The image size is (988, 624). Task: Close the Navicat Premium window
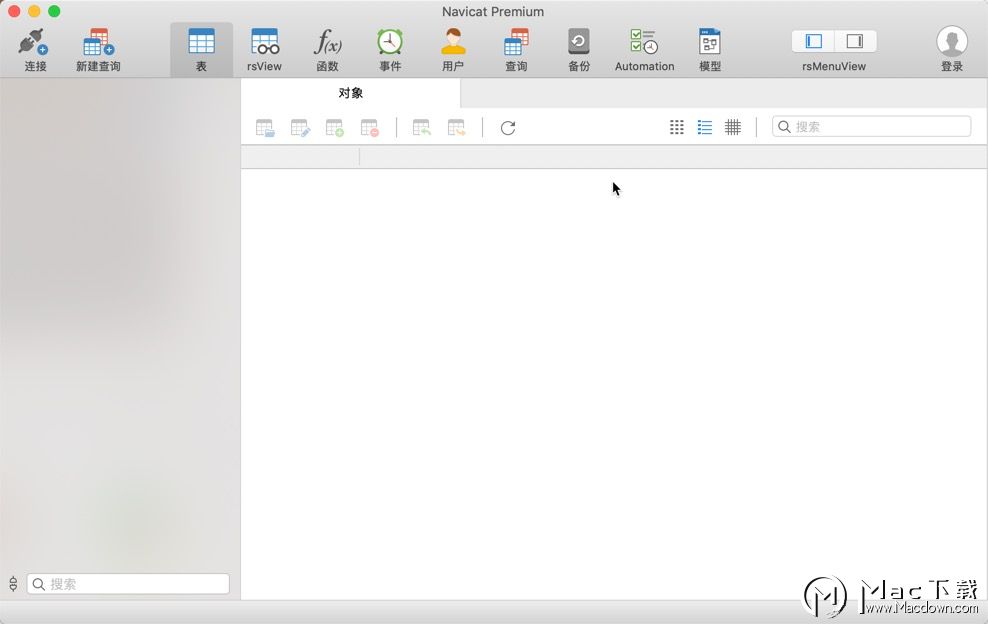tap(14, 11)
